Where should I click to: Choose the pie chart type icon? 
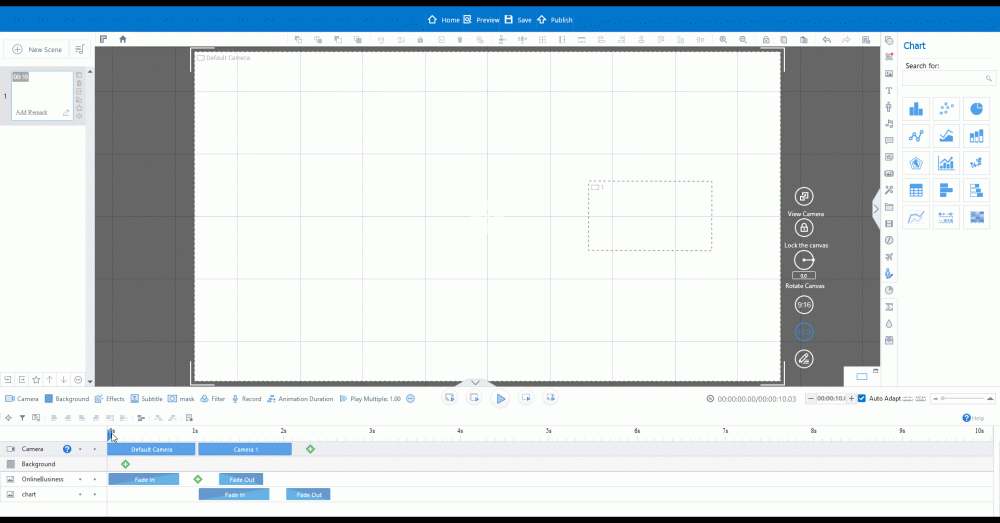click(976, 109)
